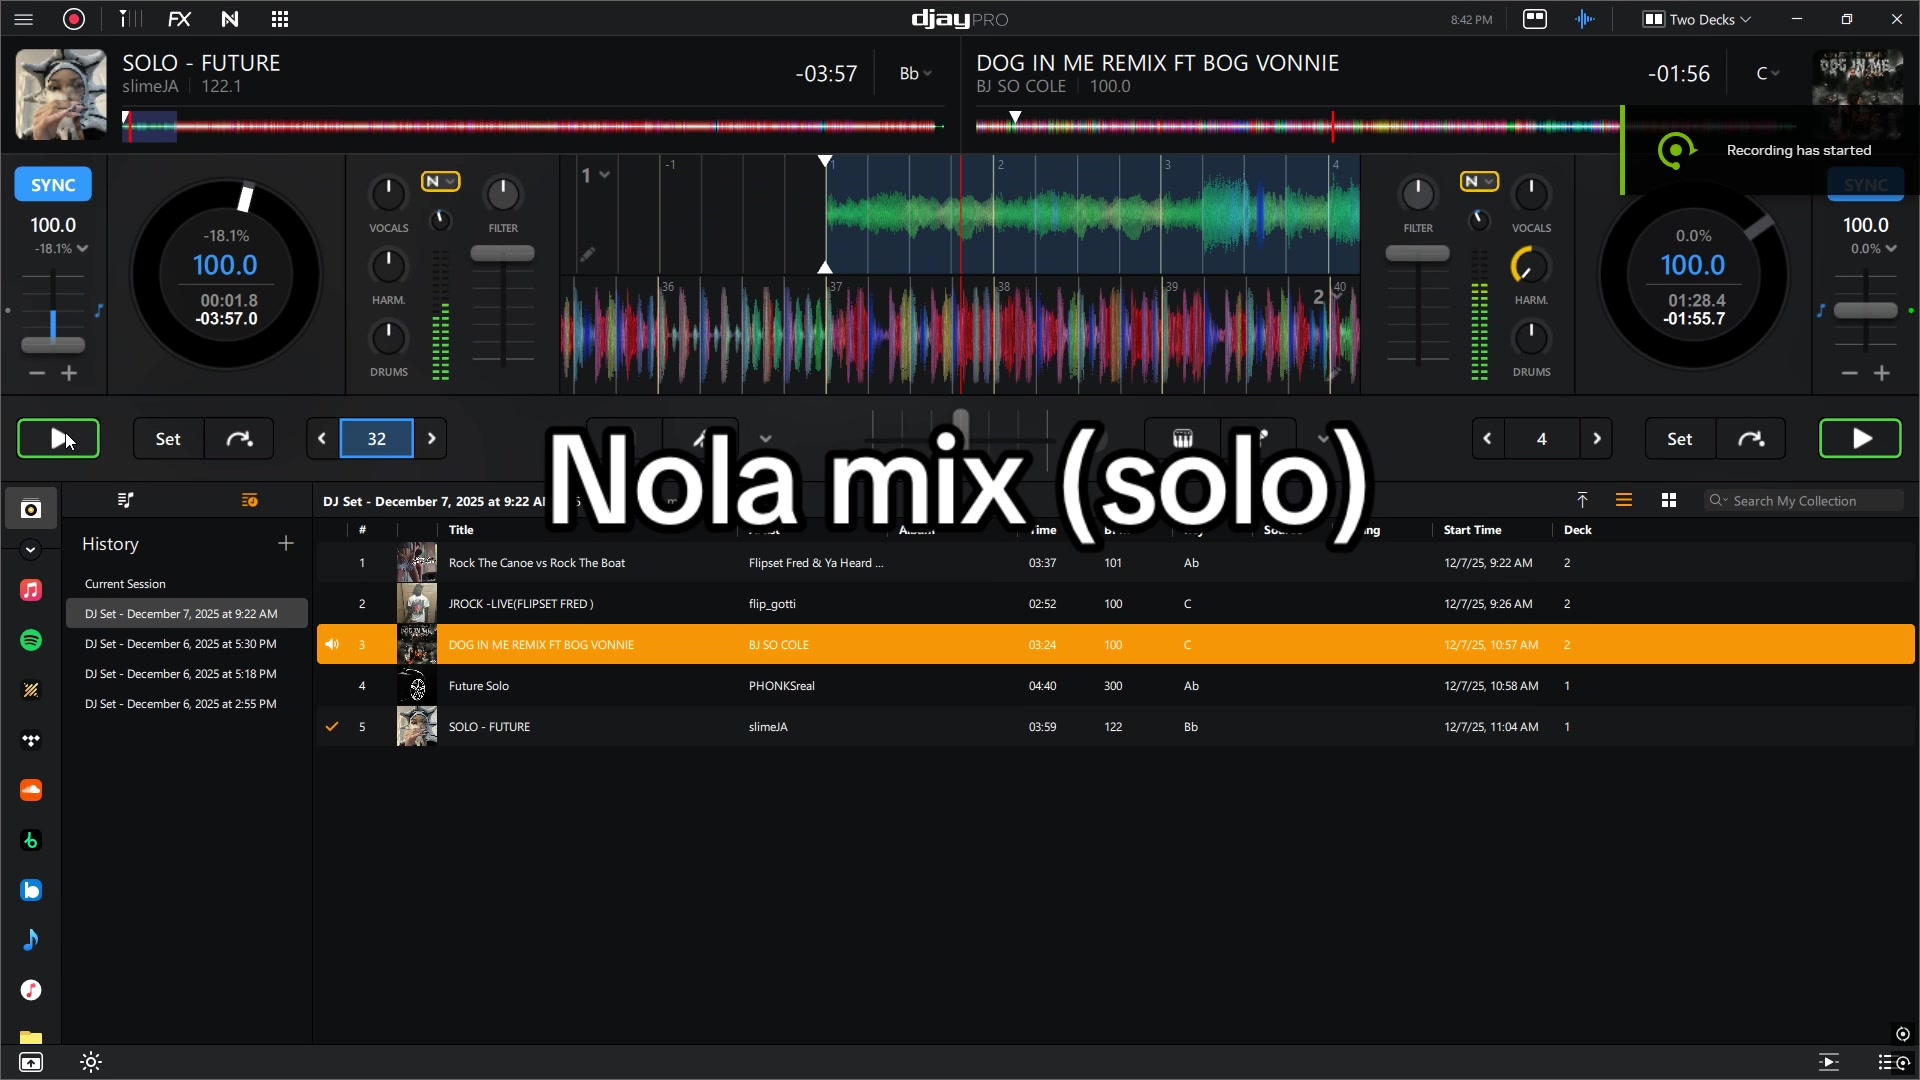Click the deck 1 tempo slider handle
Screen dimensions: 1920x1080
[53, 344]
